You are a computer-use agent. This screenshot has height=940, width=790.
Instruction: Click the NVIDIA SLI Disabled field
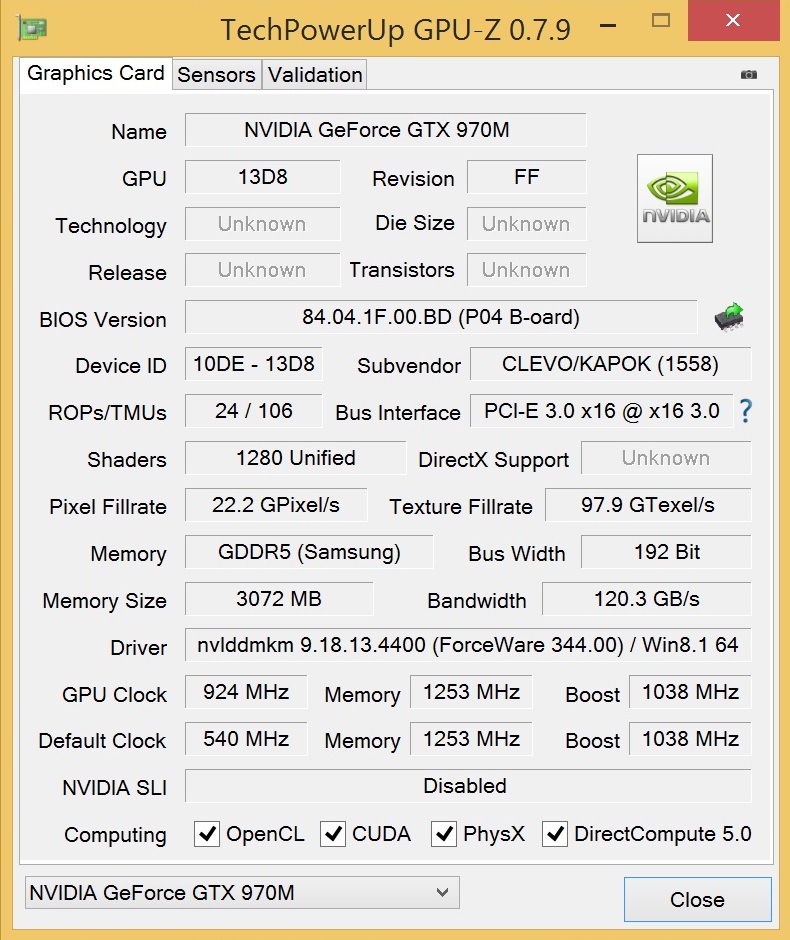(468, 785)
